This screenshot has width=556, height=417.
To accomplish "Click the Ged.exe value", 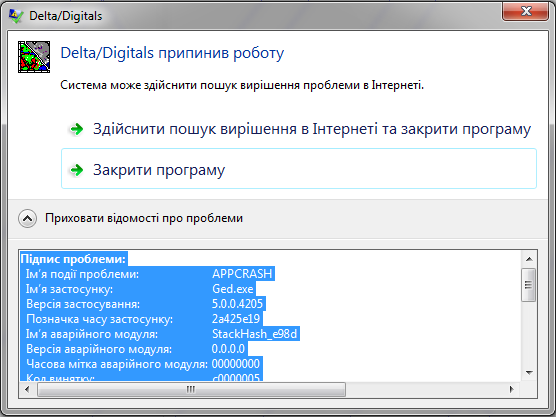I will point(233,289).
